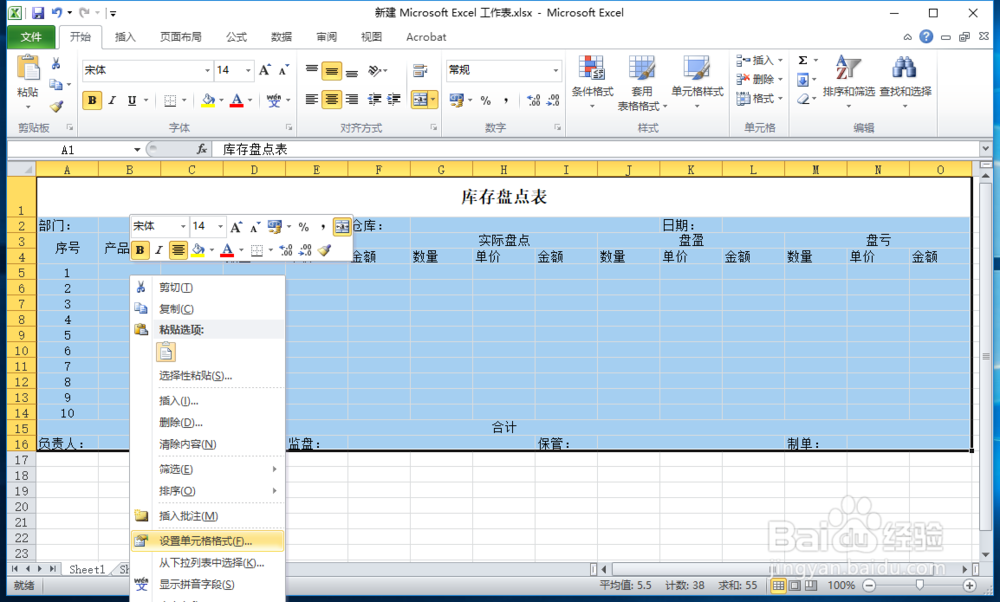Switch to the 插入 ribbon tab
1000x602 pixels.
coord(125,37)
